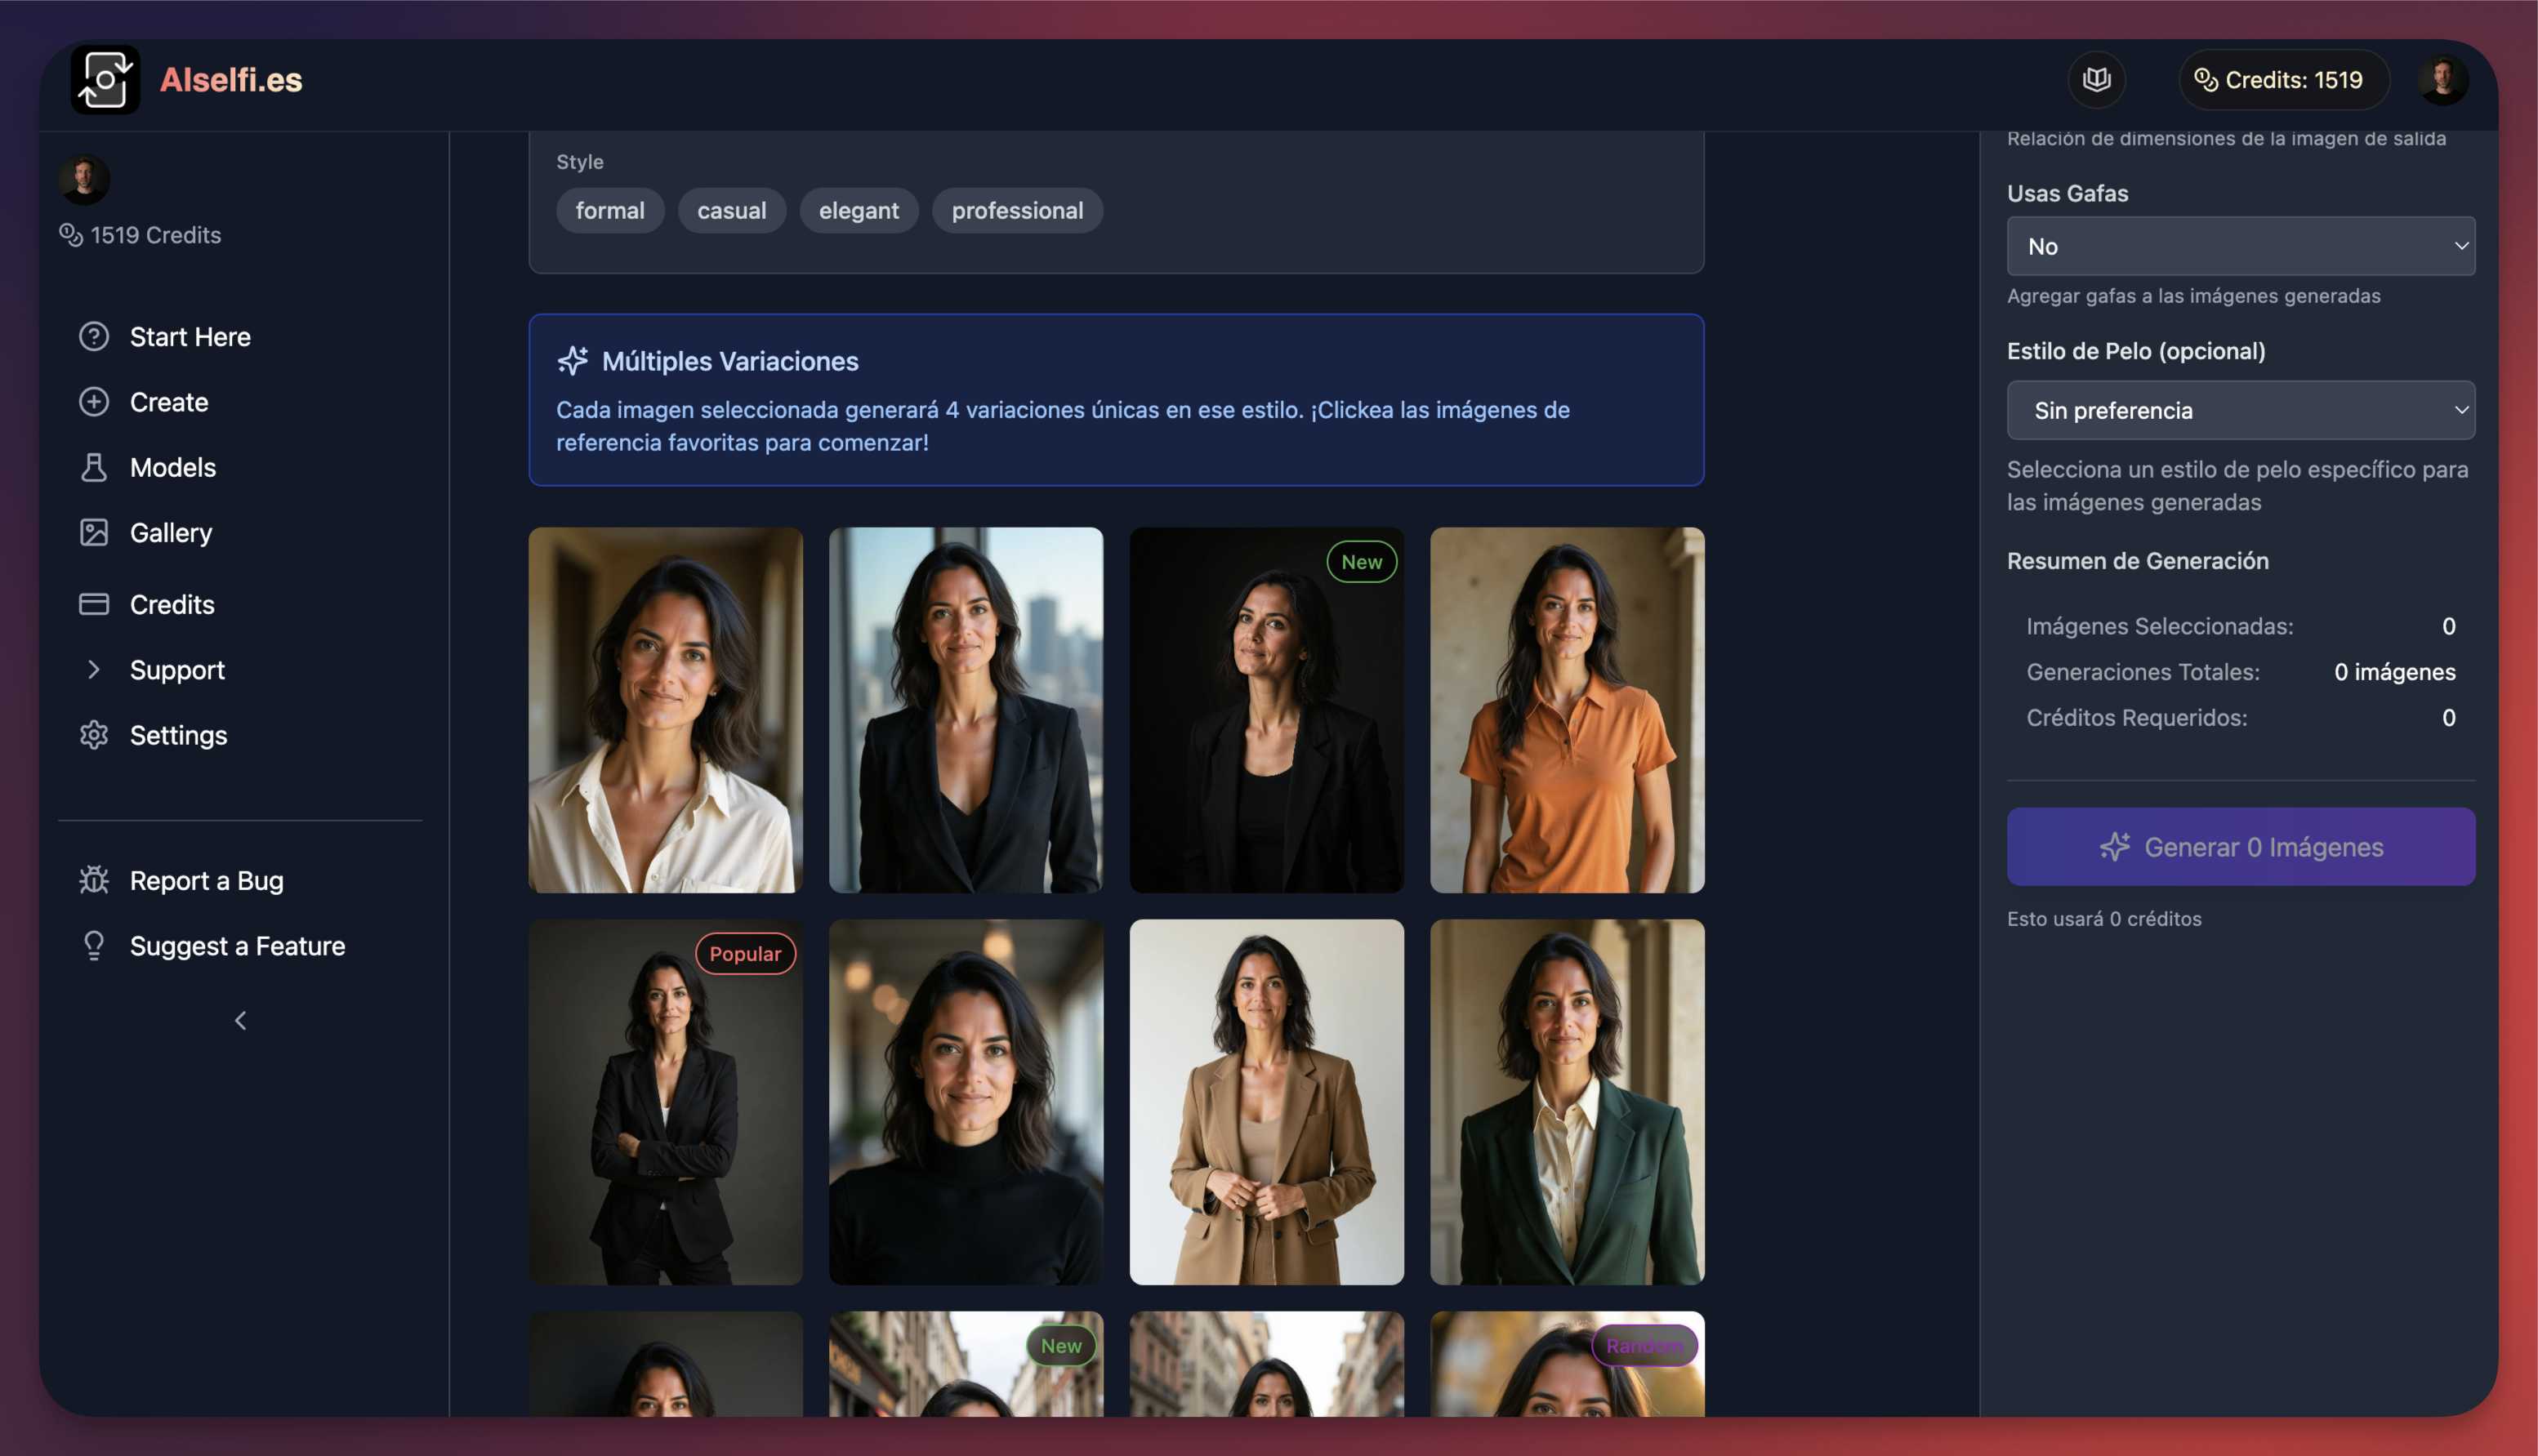The image size is (2538, 1456).
Task: Click the Gallery picture icon
Action: coord(94,532)
